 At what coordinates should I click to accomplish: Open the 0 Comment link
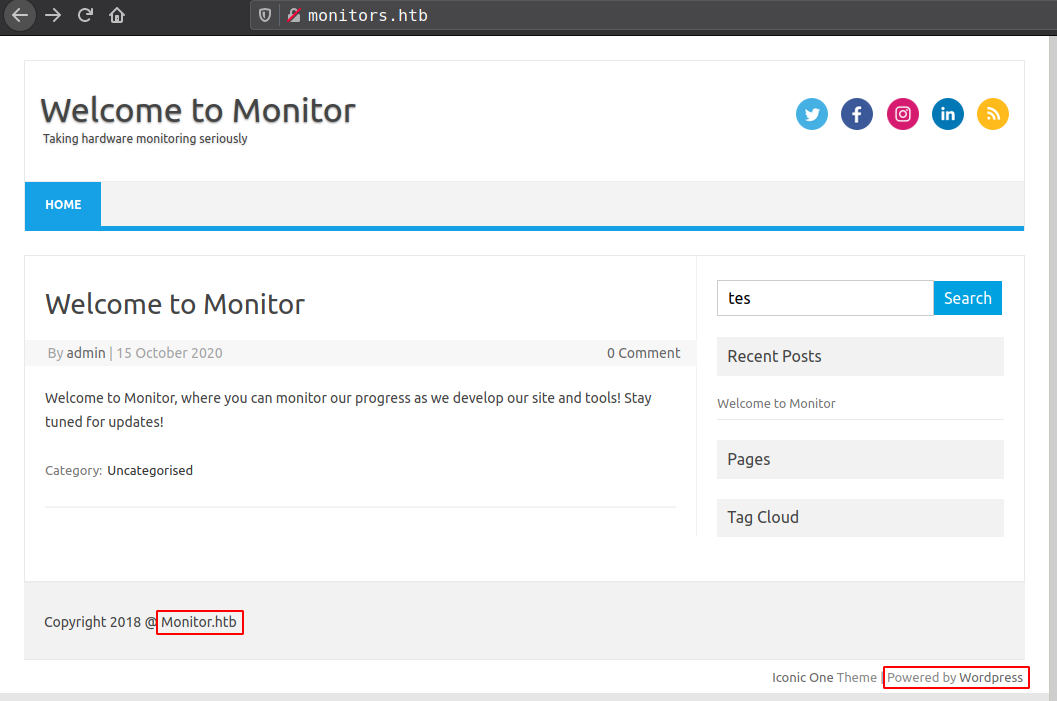coord(643,353)
